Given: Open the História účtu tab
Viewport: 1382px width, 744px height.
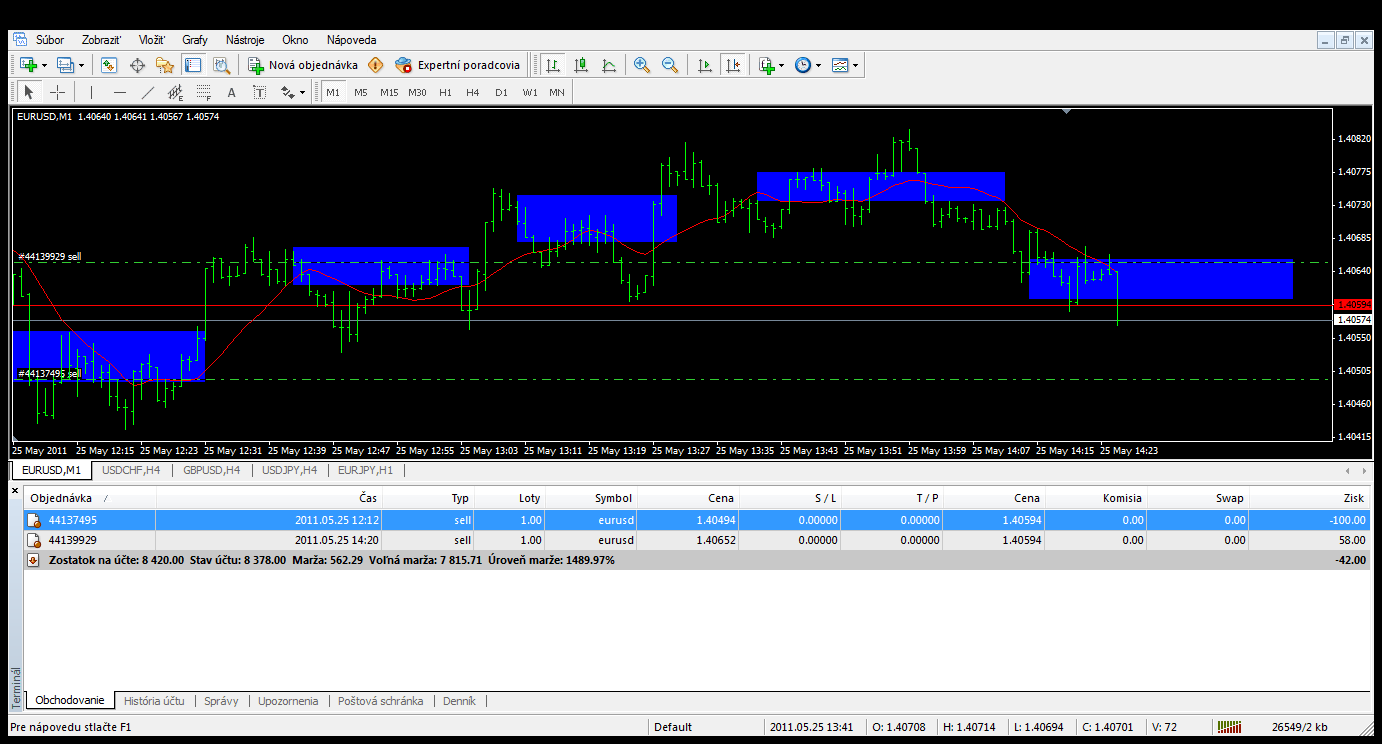Looking at the screenshot, I should pyautogui.click(x=155, y=701).
